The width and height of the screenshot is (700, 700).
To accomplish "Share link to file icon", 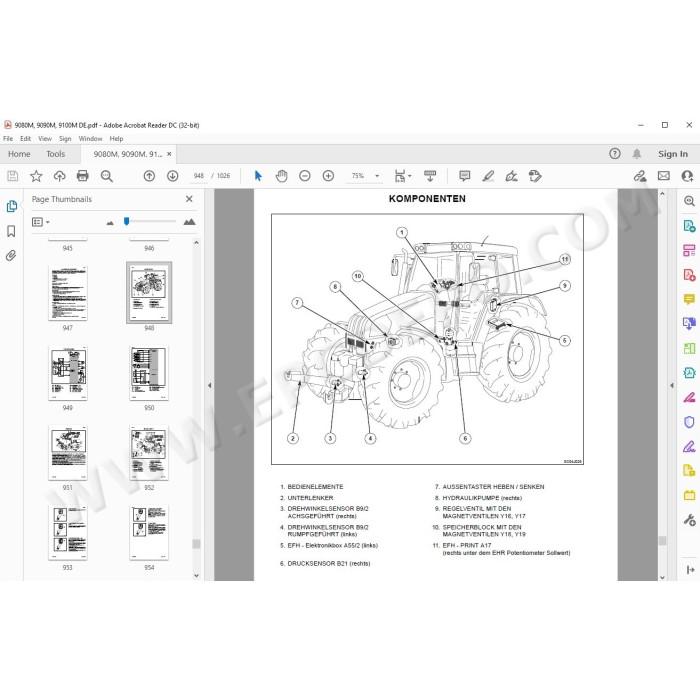I will (x=640, y=176).
